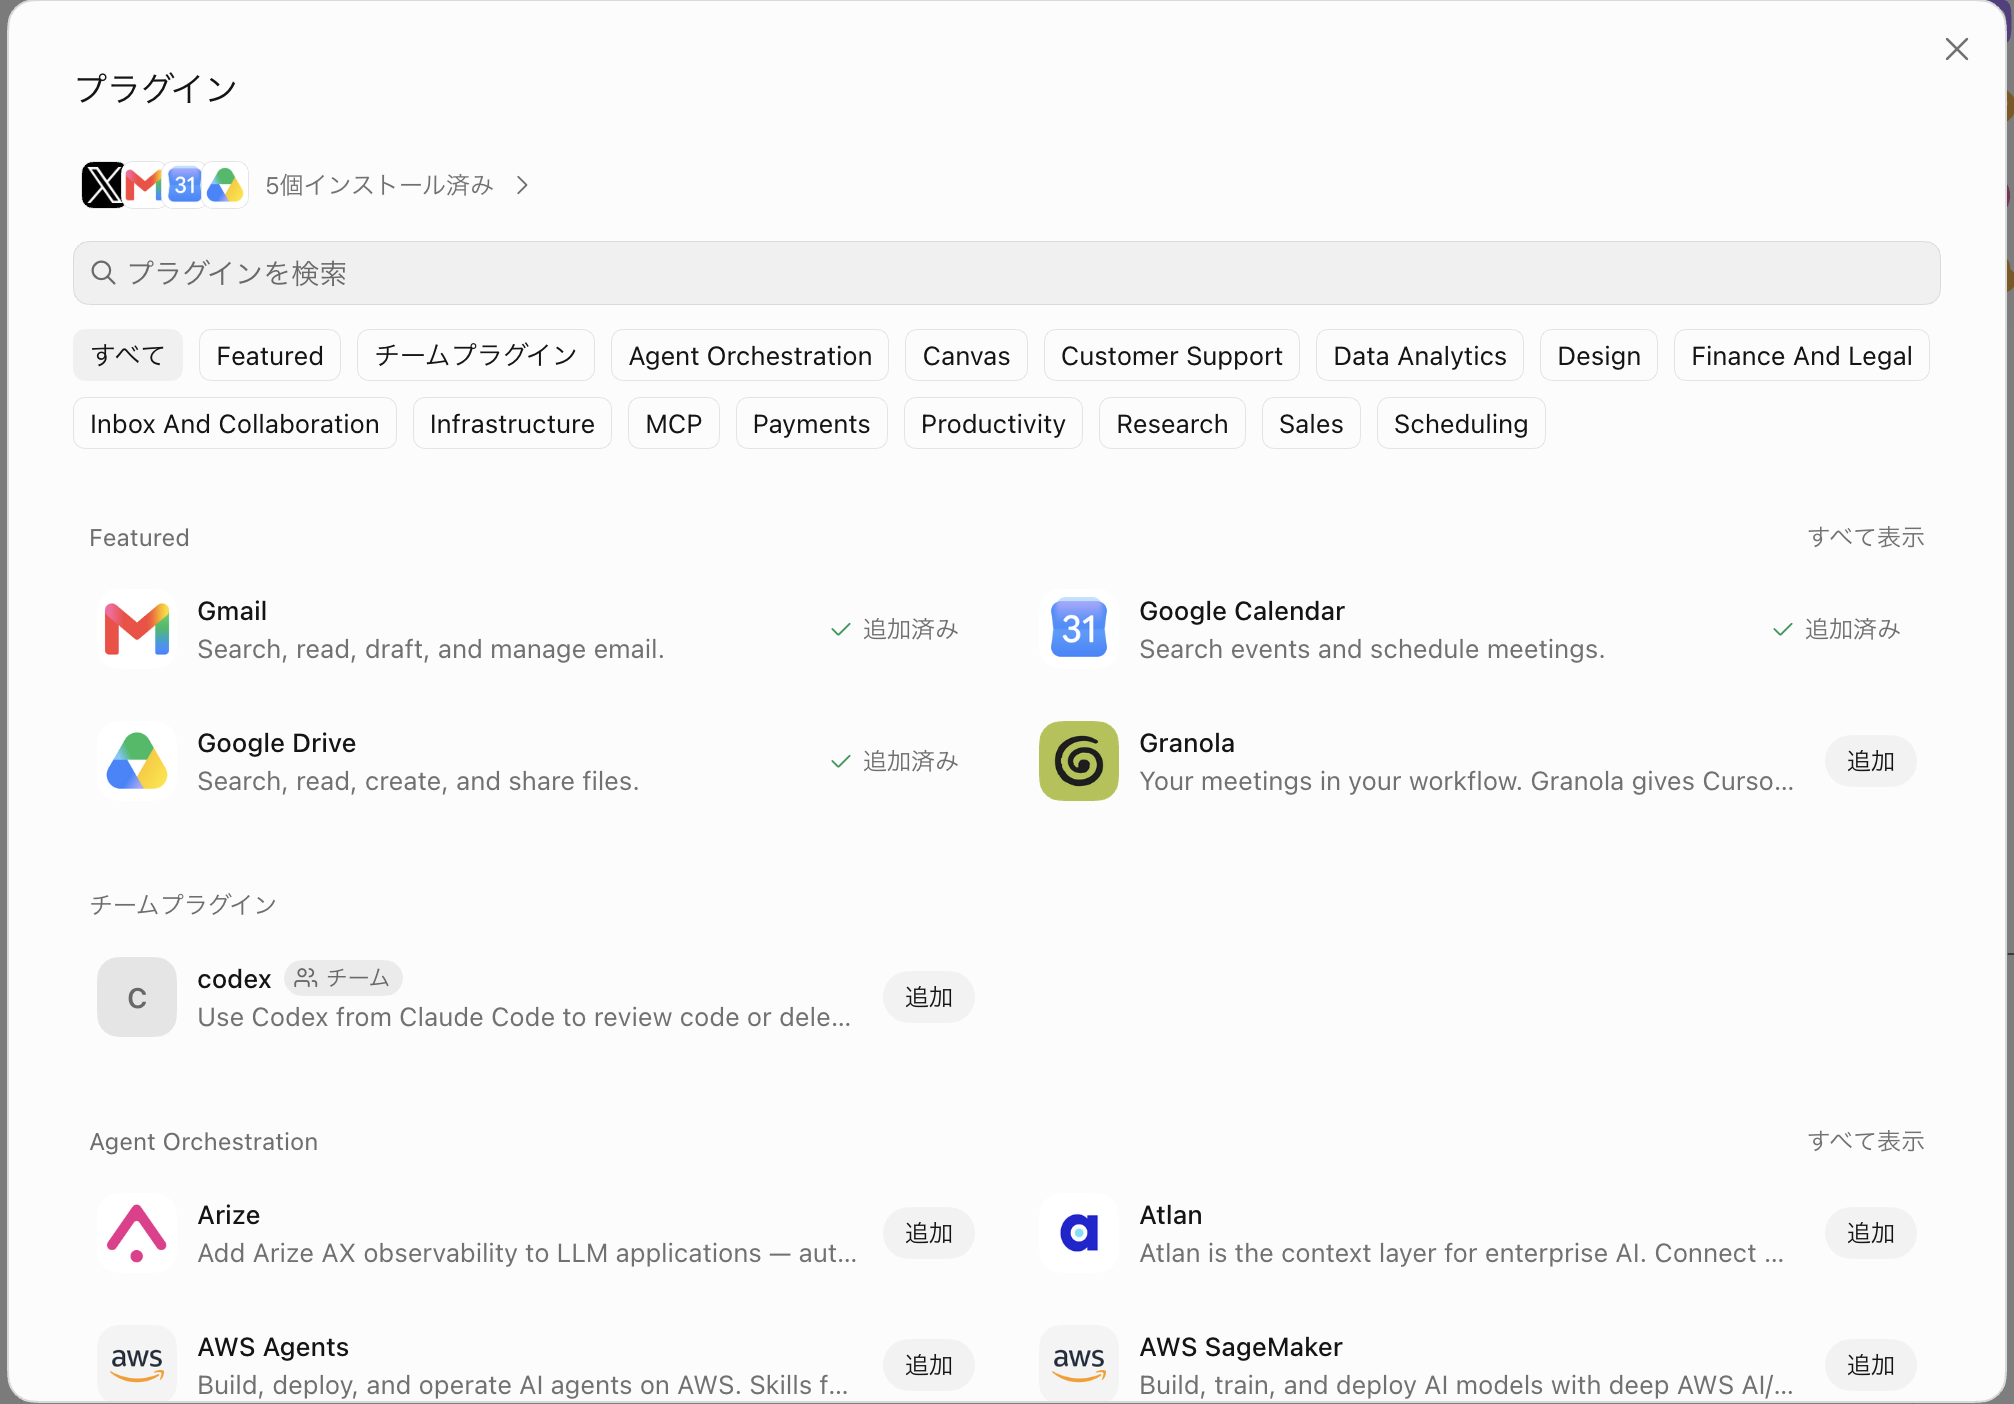The width and height of the screenshot is (2014, 1404).
Task: Select the すべて category filter
Action: (128, 355)
